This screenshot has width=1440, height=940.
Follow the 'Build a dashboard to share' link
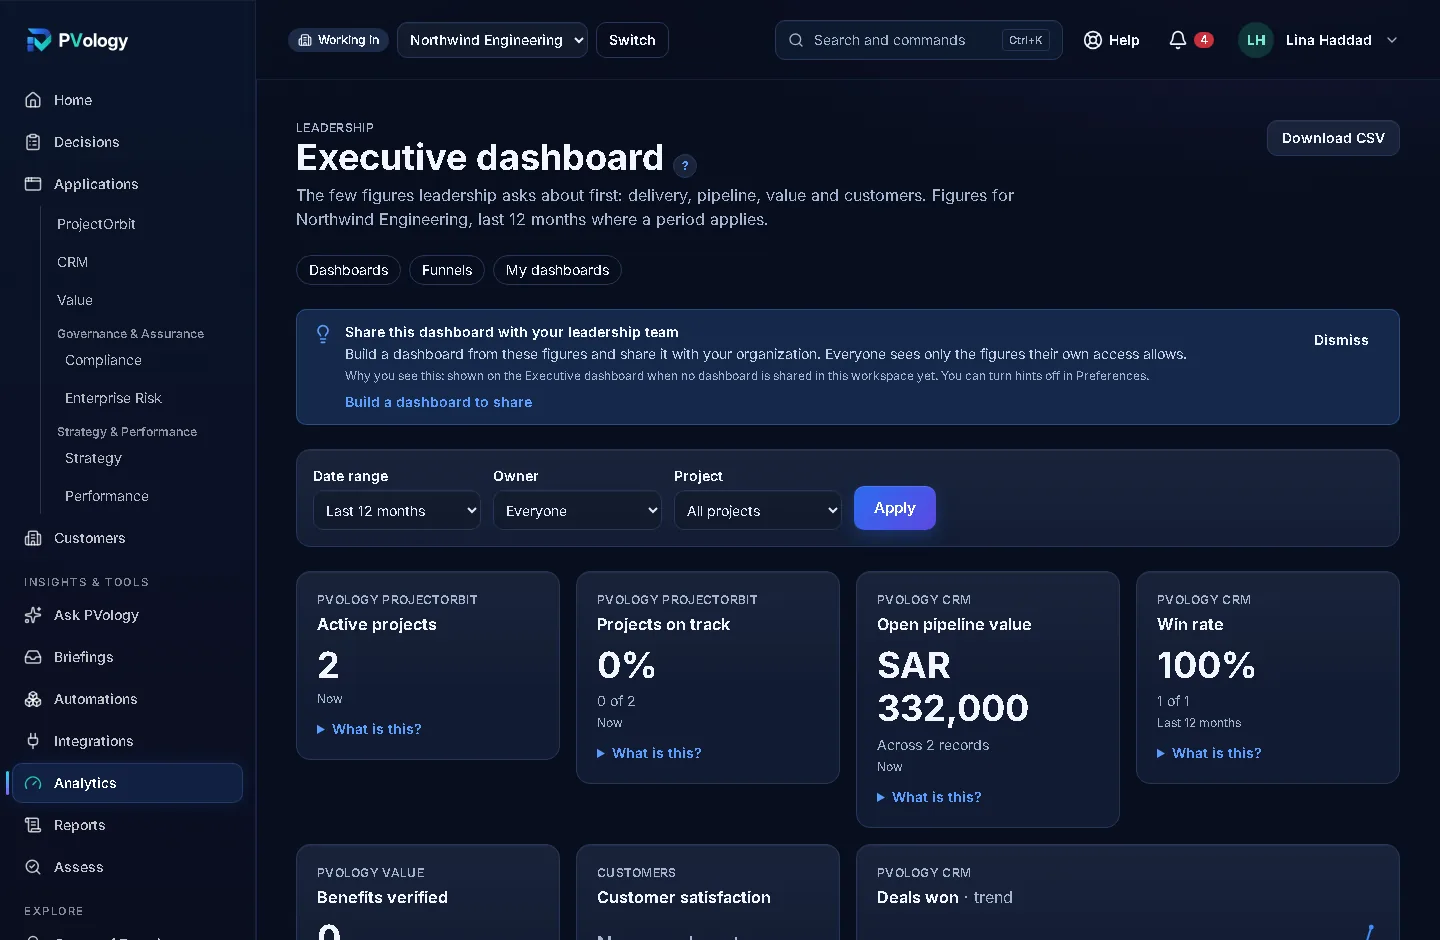point(438,402)
